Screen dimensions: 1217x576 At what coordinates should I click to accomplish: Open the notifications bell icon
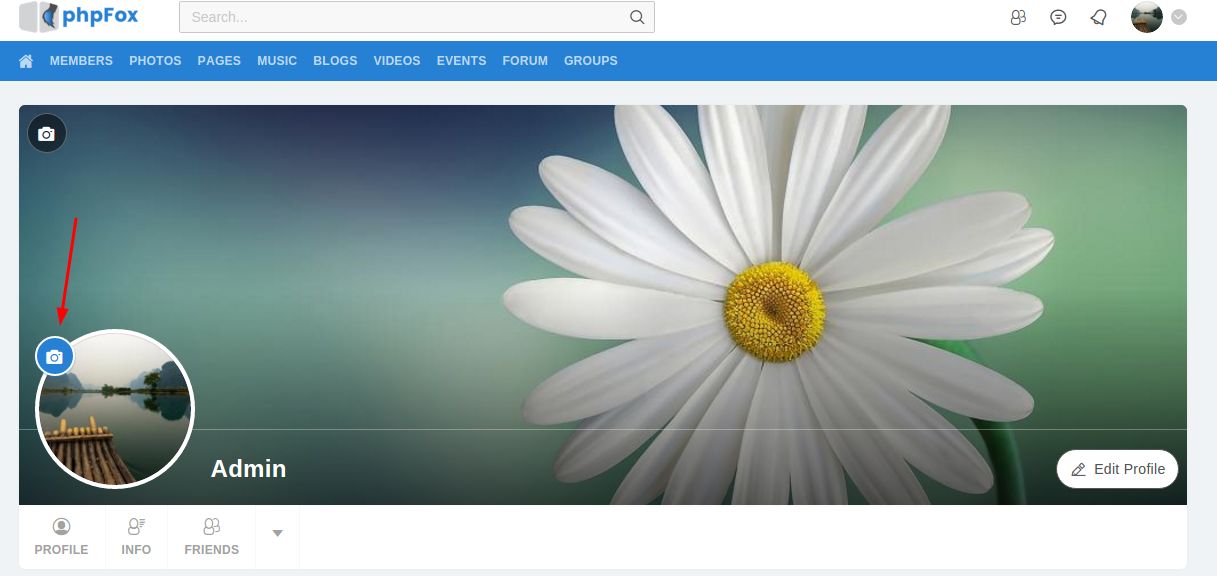point(1098,17)
